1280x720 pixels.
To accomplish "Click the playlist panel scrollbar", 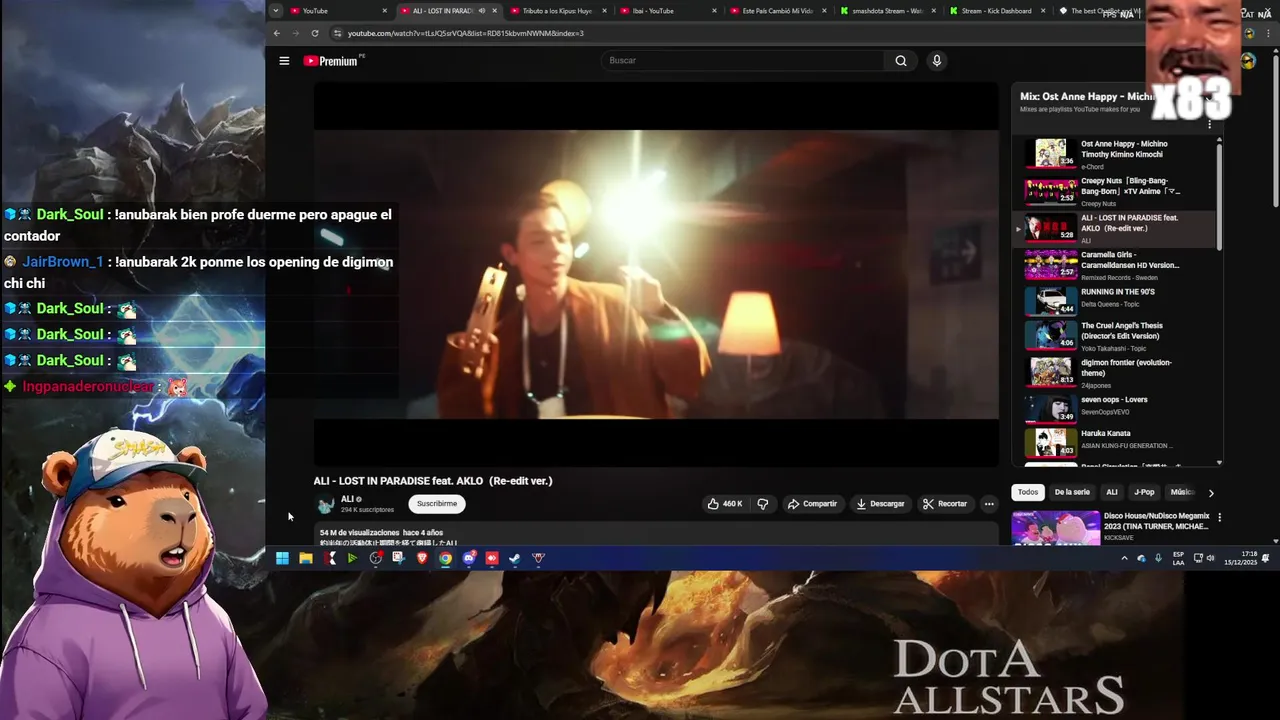I will point(1219,195).
